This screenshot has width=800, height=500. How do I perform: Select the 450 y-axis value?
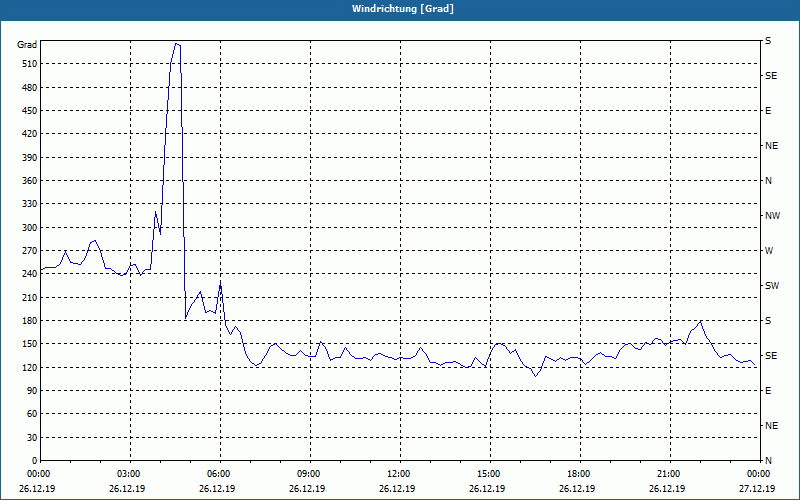[30, 111]
